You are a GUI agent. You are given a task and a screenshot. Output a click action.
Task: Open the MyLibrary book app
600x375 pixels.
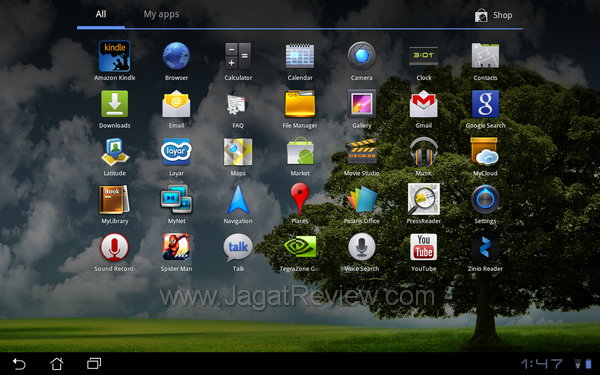(x=114, y=200)
